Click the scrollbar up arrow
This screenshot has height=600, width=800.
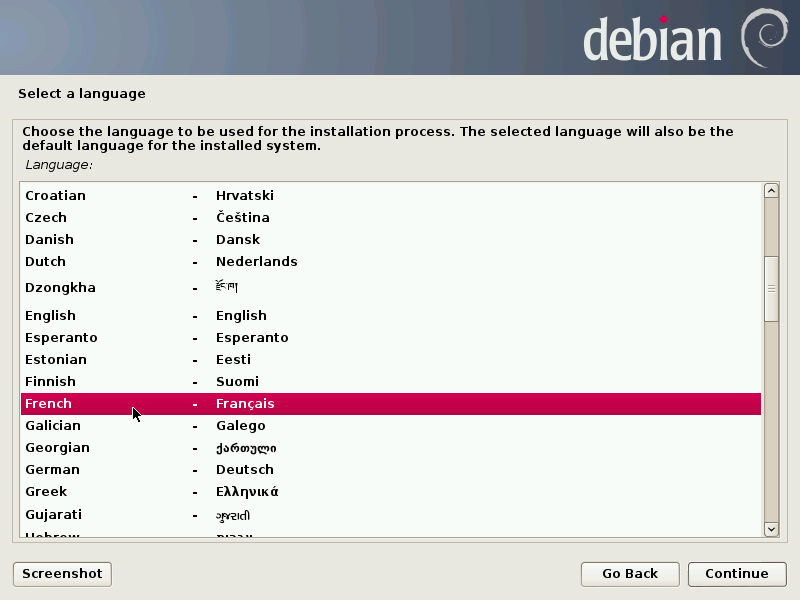(x=771, y=191)
